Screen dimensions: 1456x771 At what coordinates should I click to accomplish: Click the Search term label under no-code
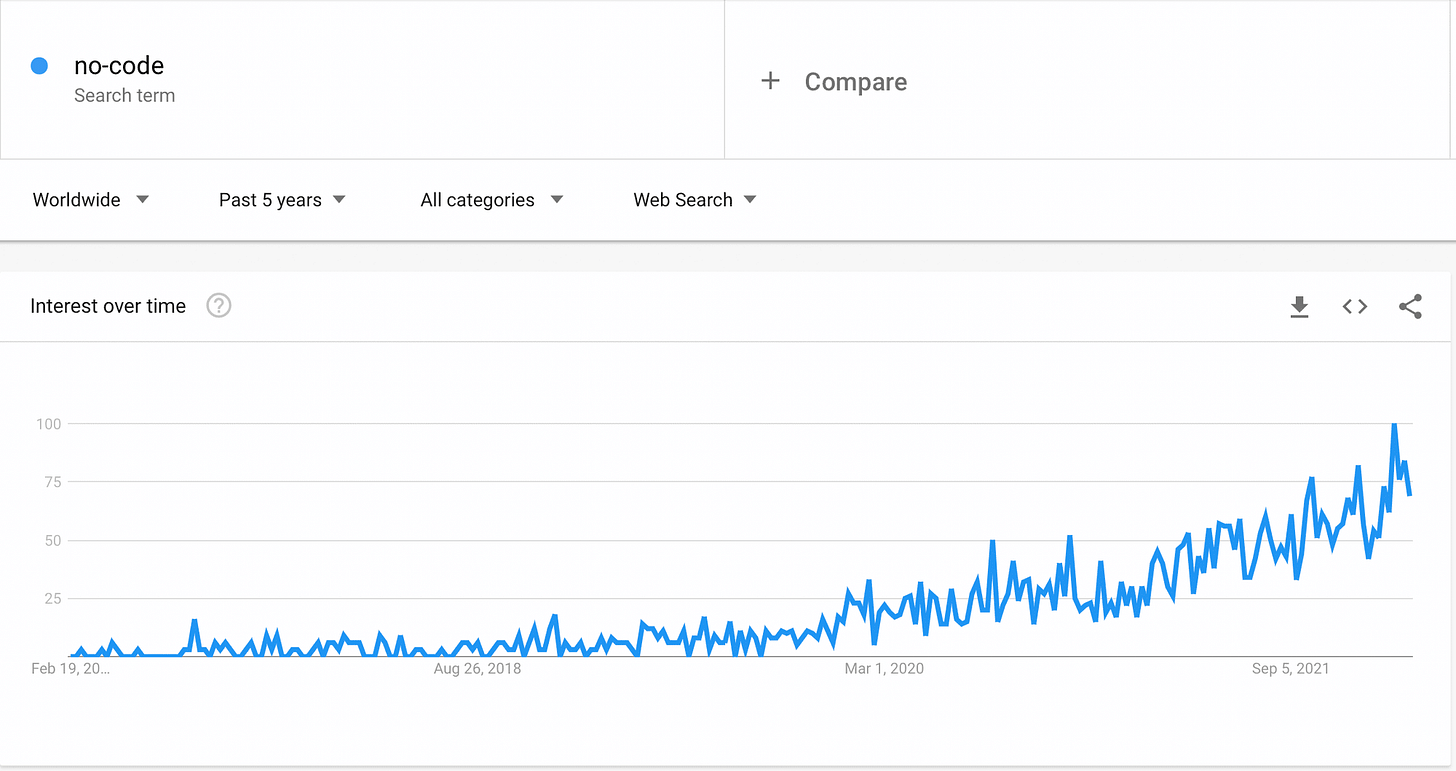click(124, 95)
